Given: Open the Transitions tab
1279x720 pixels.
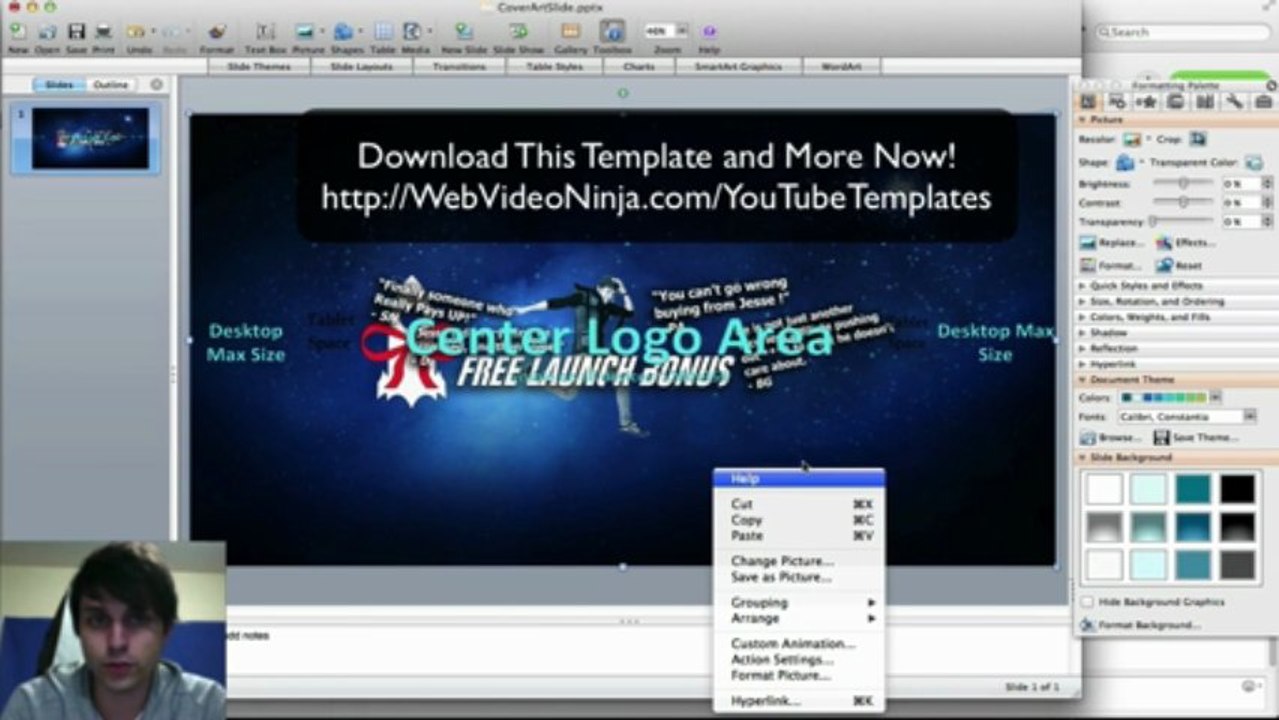Looking at the screenshot, I should point(459,67).
